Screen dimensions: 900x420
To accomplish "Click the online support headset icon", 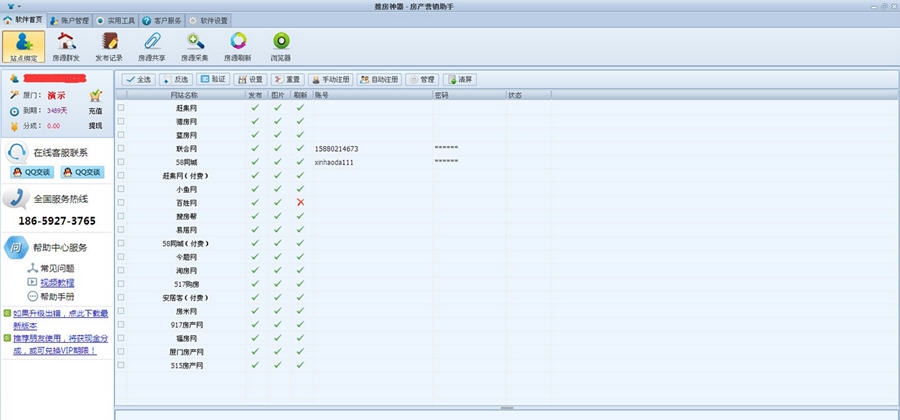I will (17, 153).
